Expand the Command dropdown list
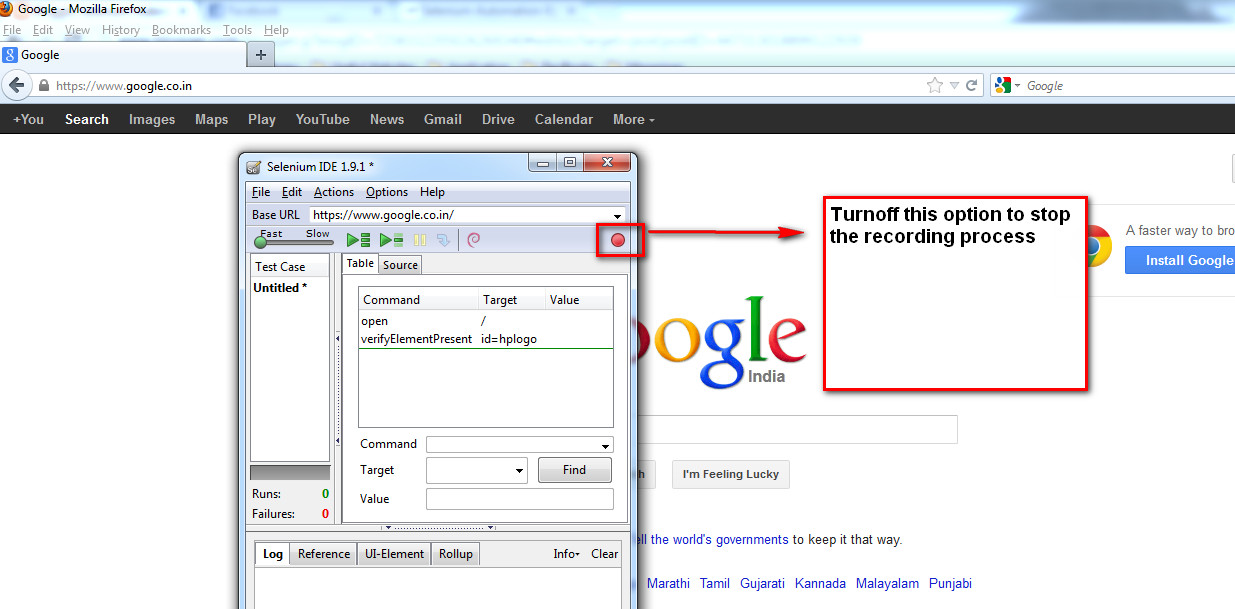Screen dimensions: 1235x609 (604, 444)
